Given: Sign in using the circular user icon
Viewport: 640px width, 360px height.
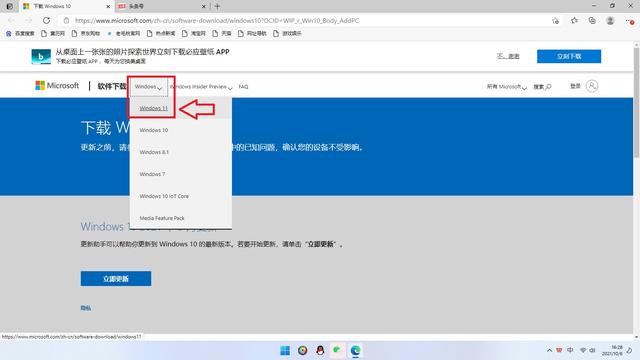Looking at the screenshot, I should pyautogui.click(x=592, y=86).
